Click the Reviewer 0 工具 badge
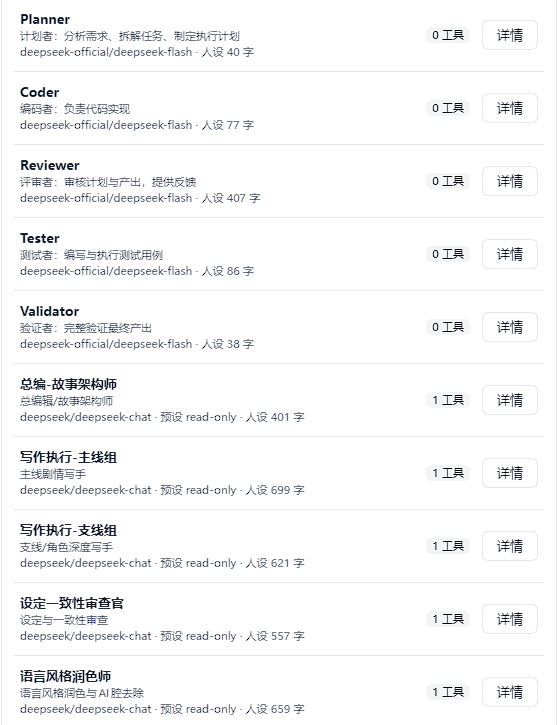The height and width of the screenshot is (725, 559). (x=448, y=181)
